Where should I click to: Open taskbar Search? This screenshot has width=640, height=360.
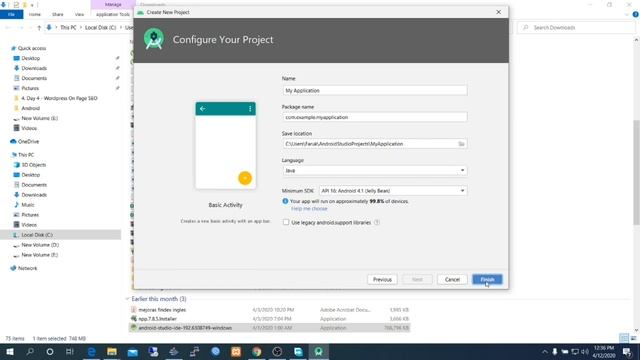click(x=30, y=351)
